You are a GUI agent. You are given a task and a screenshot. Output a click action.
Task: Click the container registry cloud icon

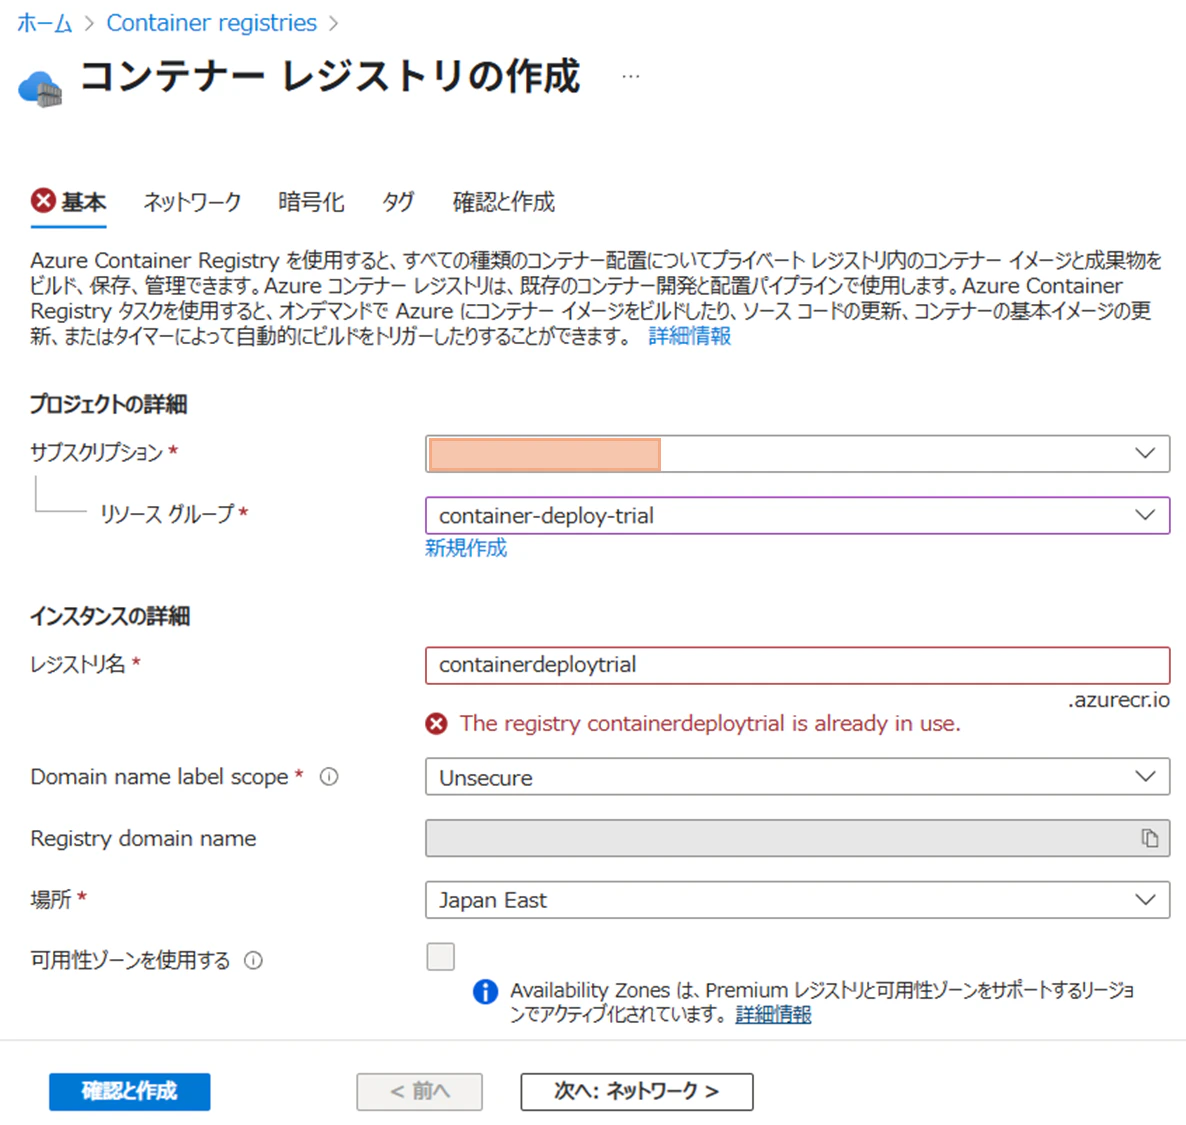[x=40, y=89]
